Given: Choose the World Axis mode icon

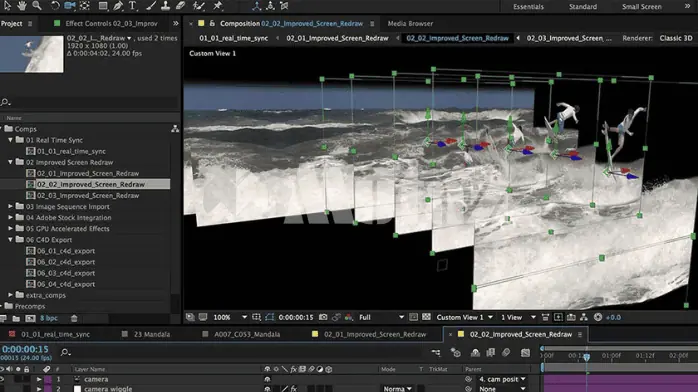Looking at the screenshot, I should (270, 6).
